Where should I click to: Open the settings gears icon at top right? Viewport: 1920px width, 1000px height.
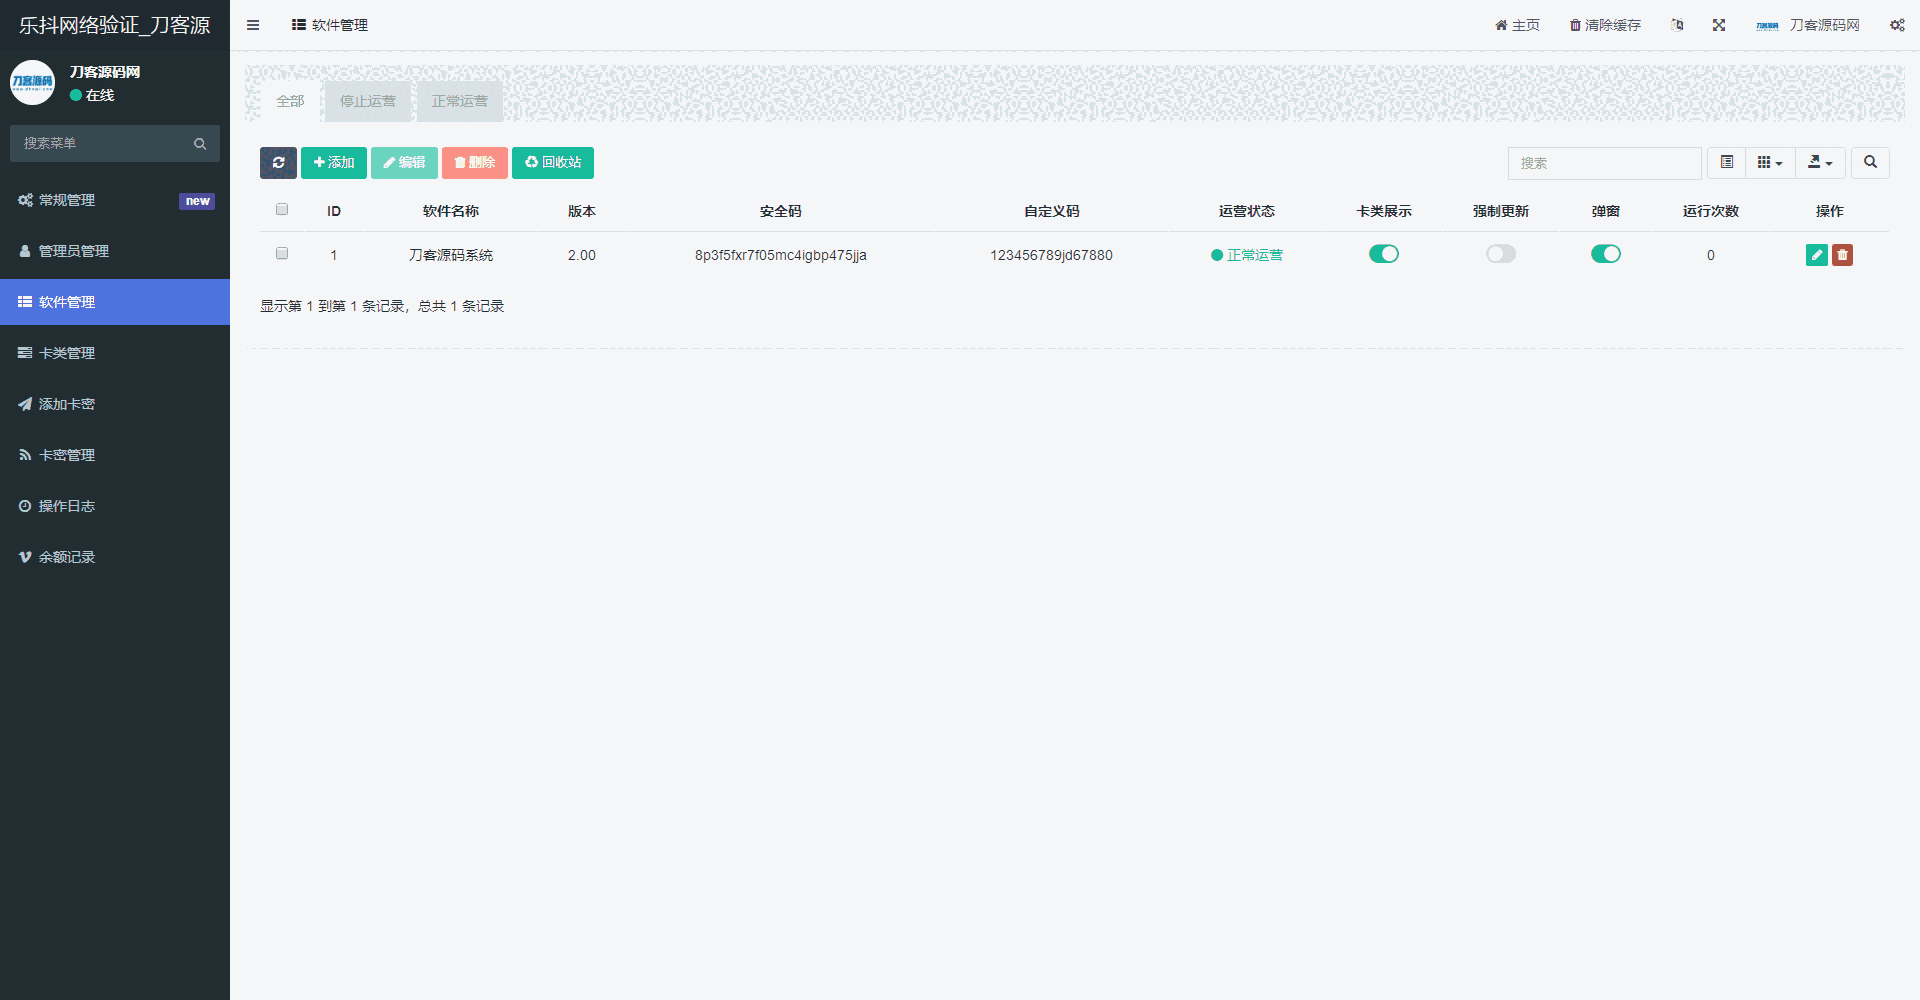(x=1897, y=25)
